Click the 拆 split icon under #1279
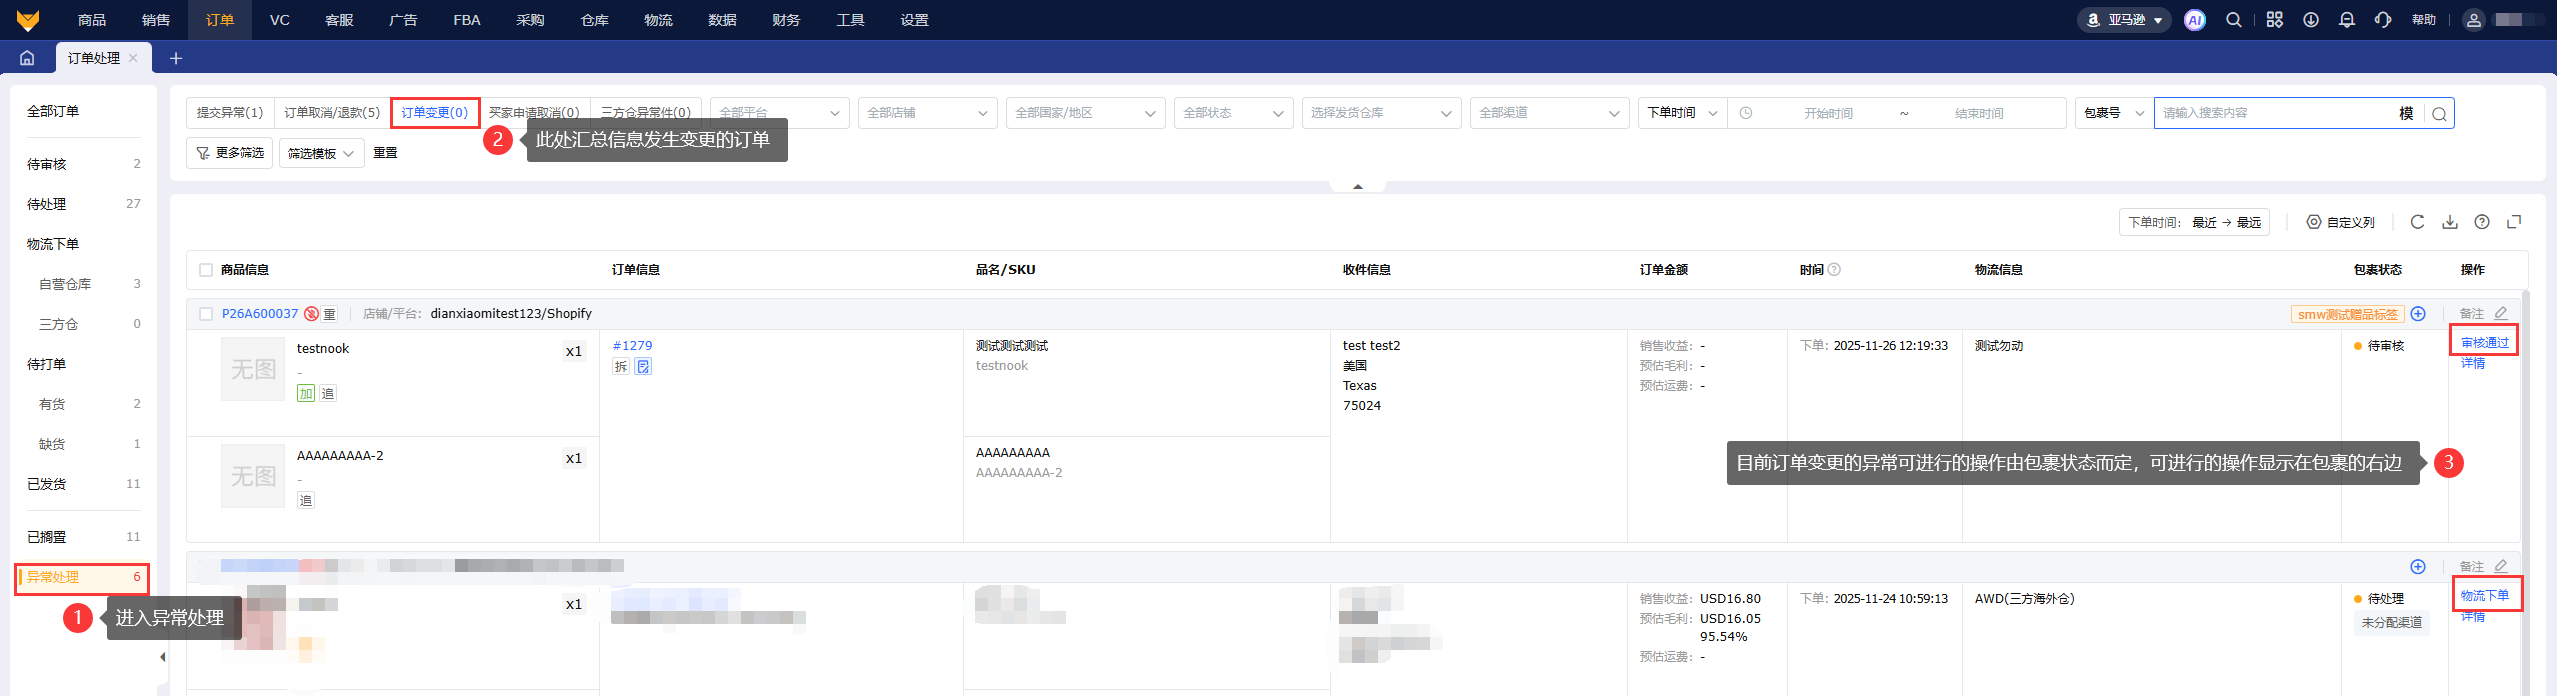The width and height of the screenshot is (2557, 696). 621,367
